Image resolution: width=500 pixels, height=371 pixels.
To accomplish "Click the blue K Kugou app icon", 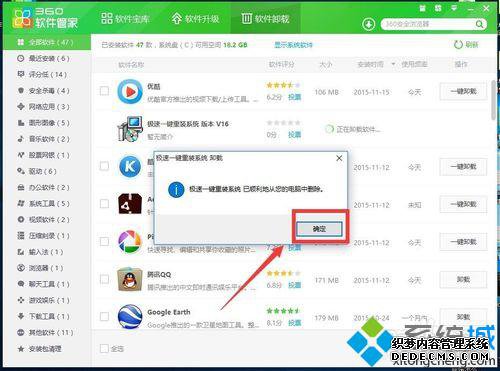I will pos(130,166).
